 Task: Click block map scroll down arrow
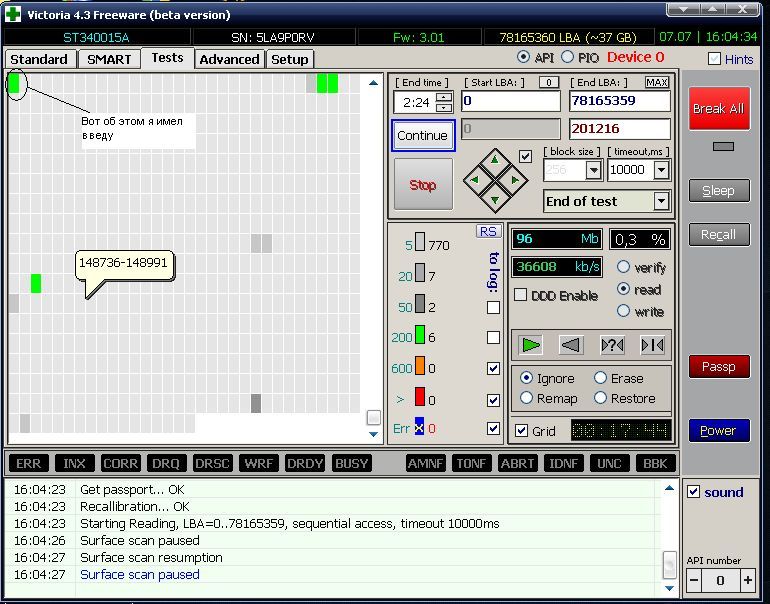tap(373, 434)
